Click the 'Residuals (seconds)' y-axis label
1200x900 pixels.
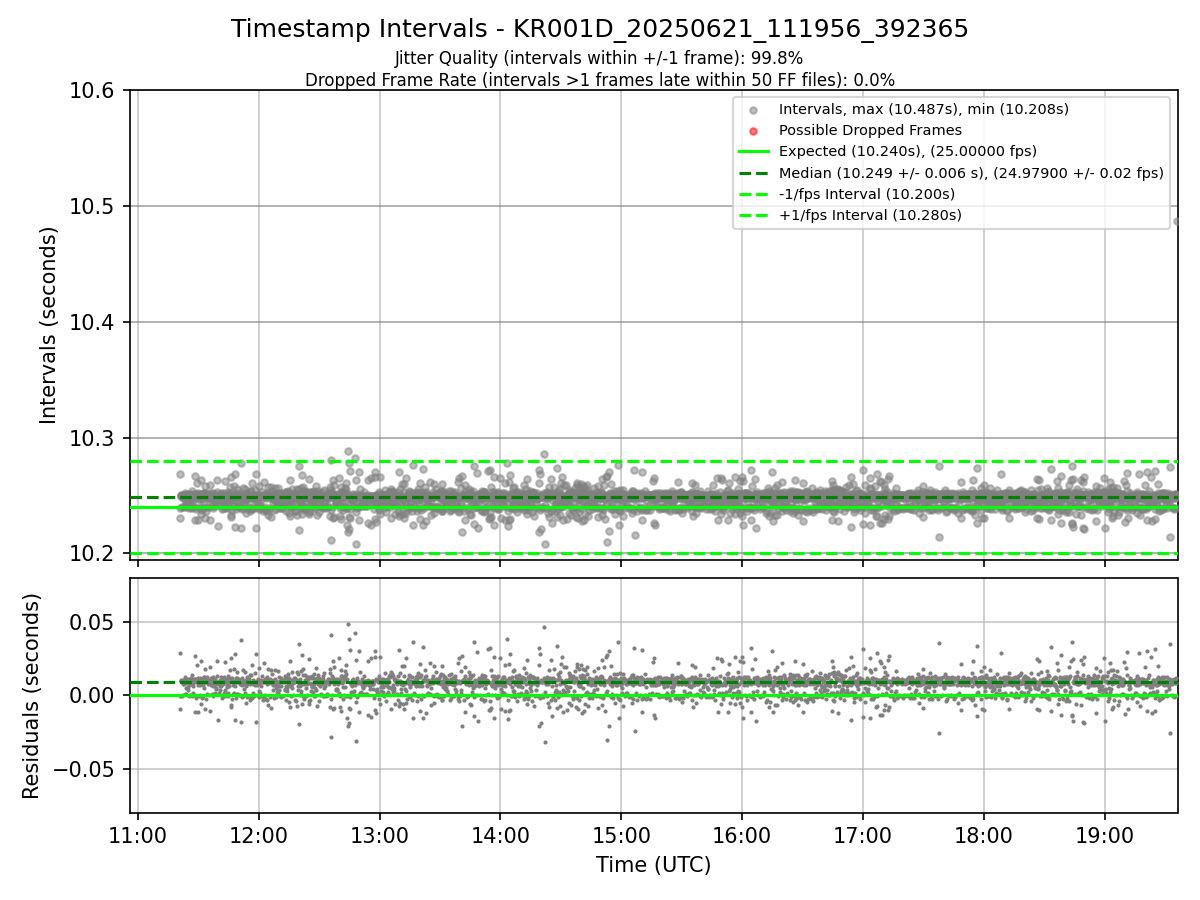coord(32,696)
